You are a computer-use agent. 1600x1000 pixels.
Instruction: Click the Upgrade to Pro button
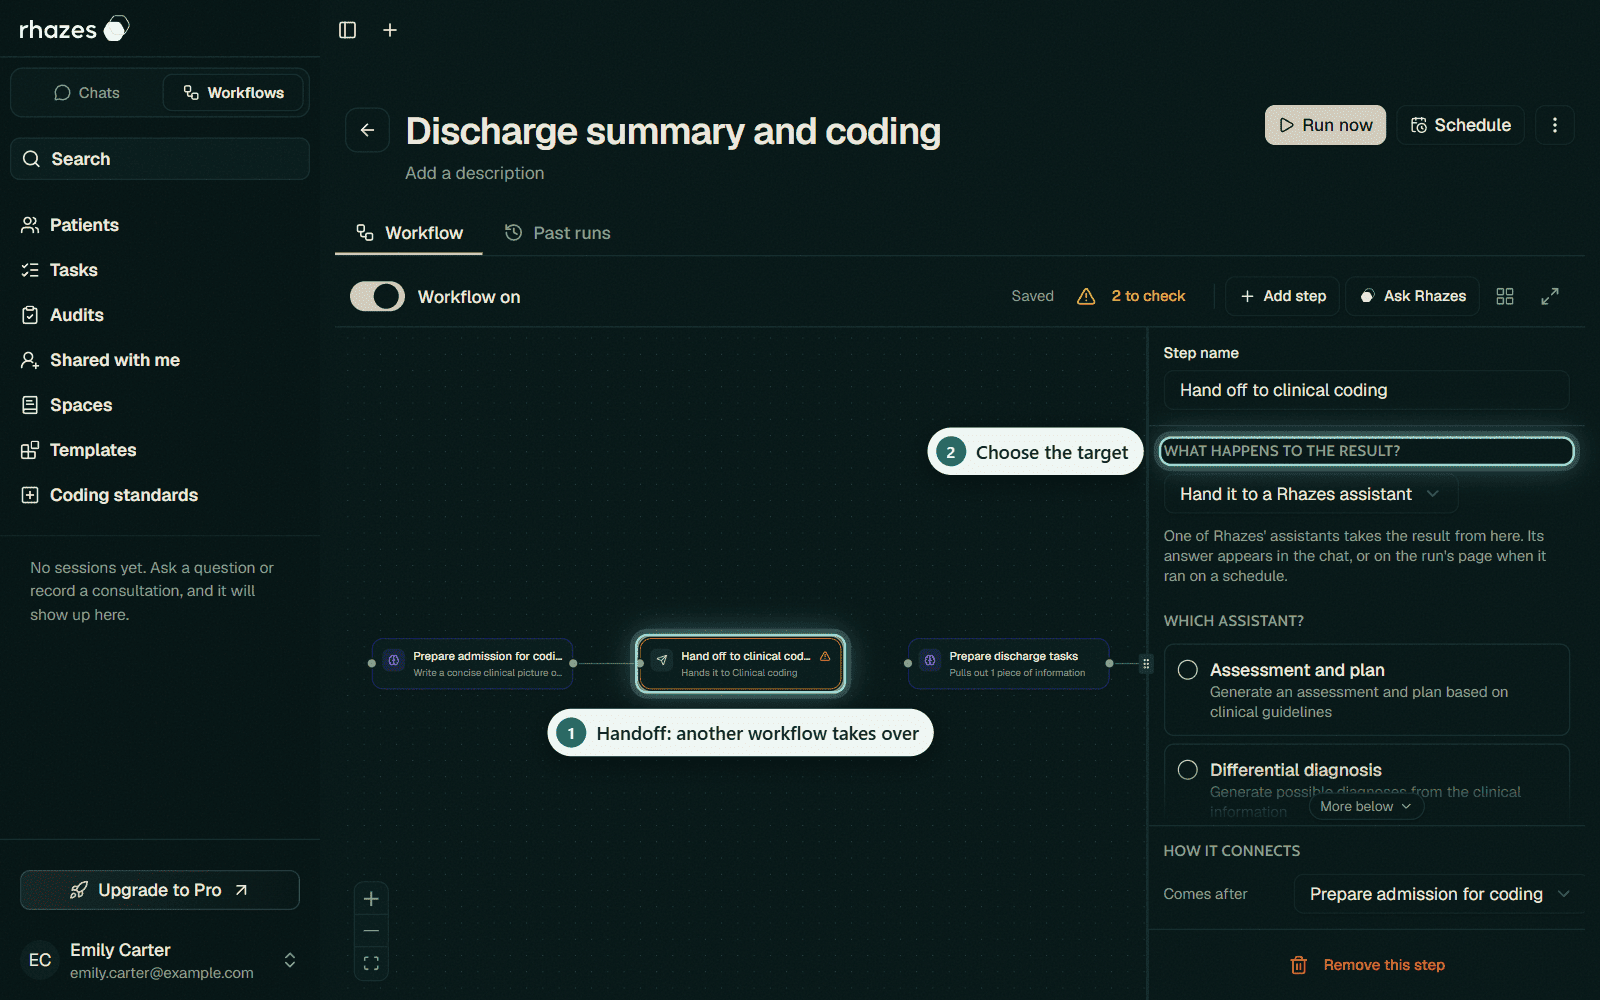(160, 890)
